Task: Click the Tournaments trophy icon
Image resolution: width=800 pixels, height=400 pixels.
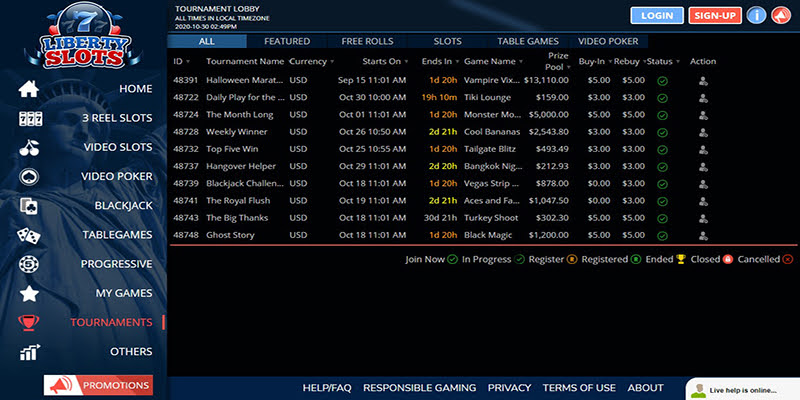Action: tap(29, 322)
